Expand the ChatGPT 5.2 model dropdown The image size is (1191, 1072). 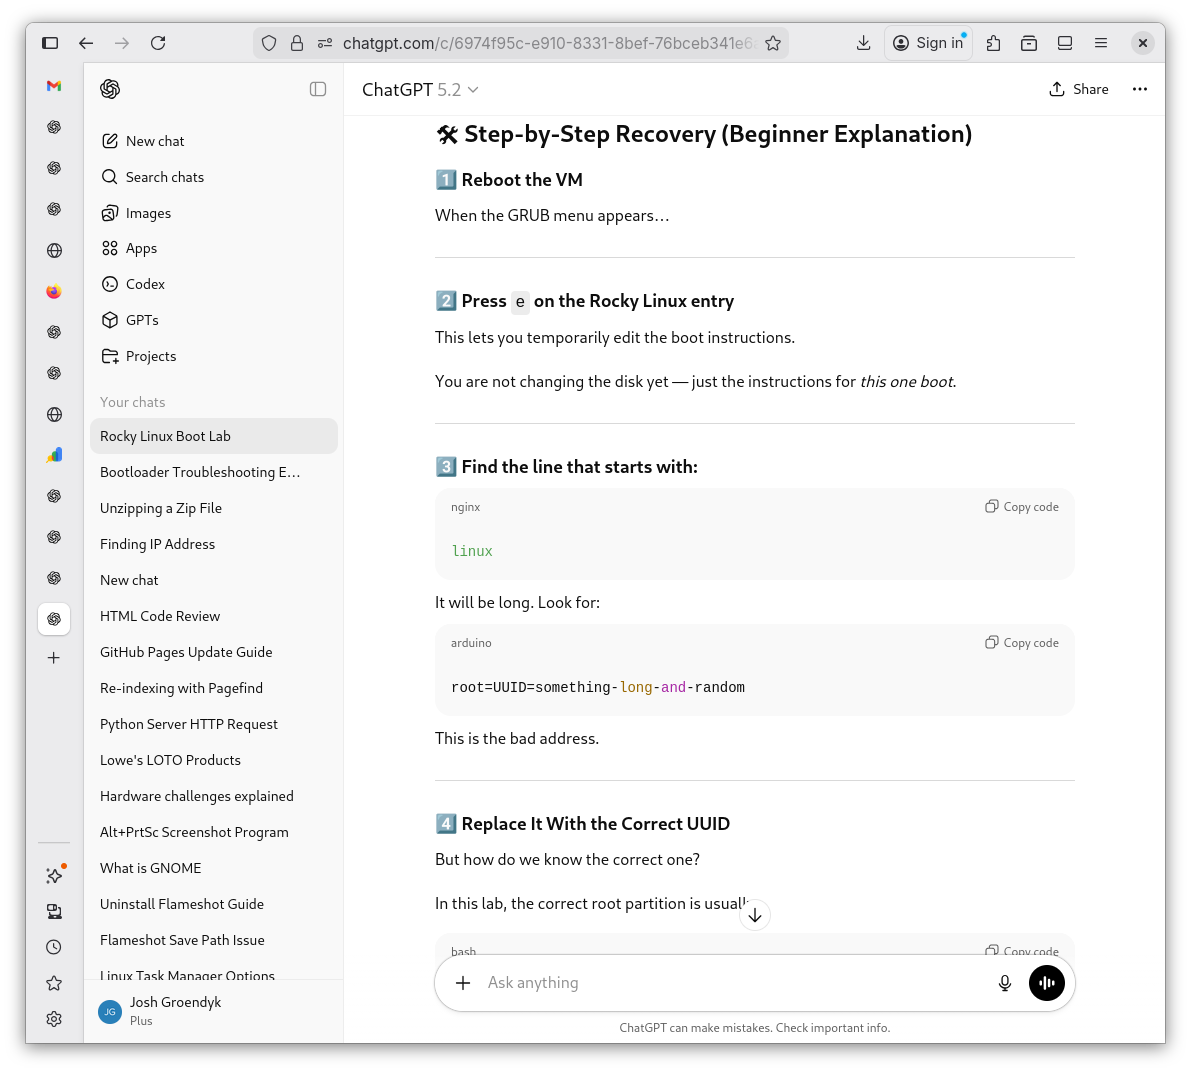tap(420, 90)
